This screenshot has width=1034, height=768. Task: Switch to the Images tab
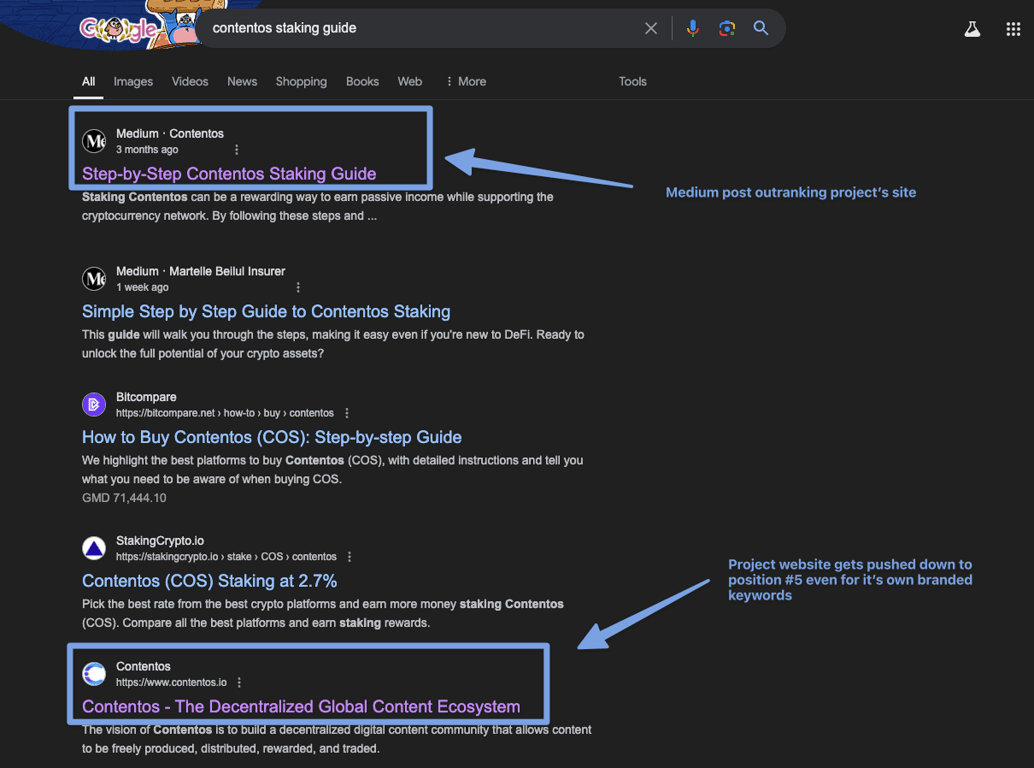click(133, 82)
